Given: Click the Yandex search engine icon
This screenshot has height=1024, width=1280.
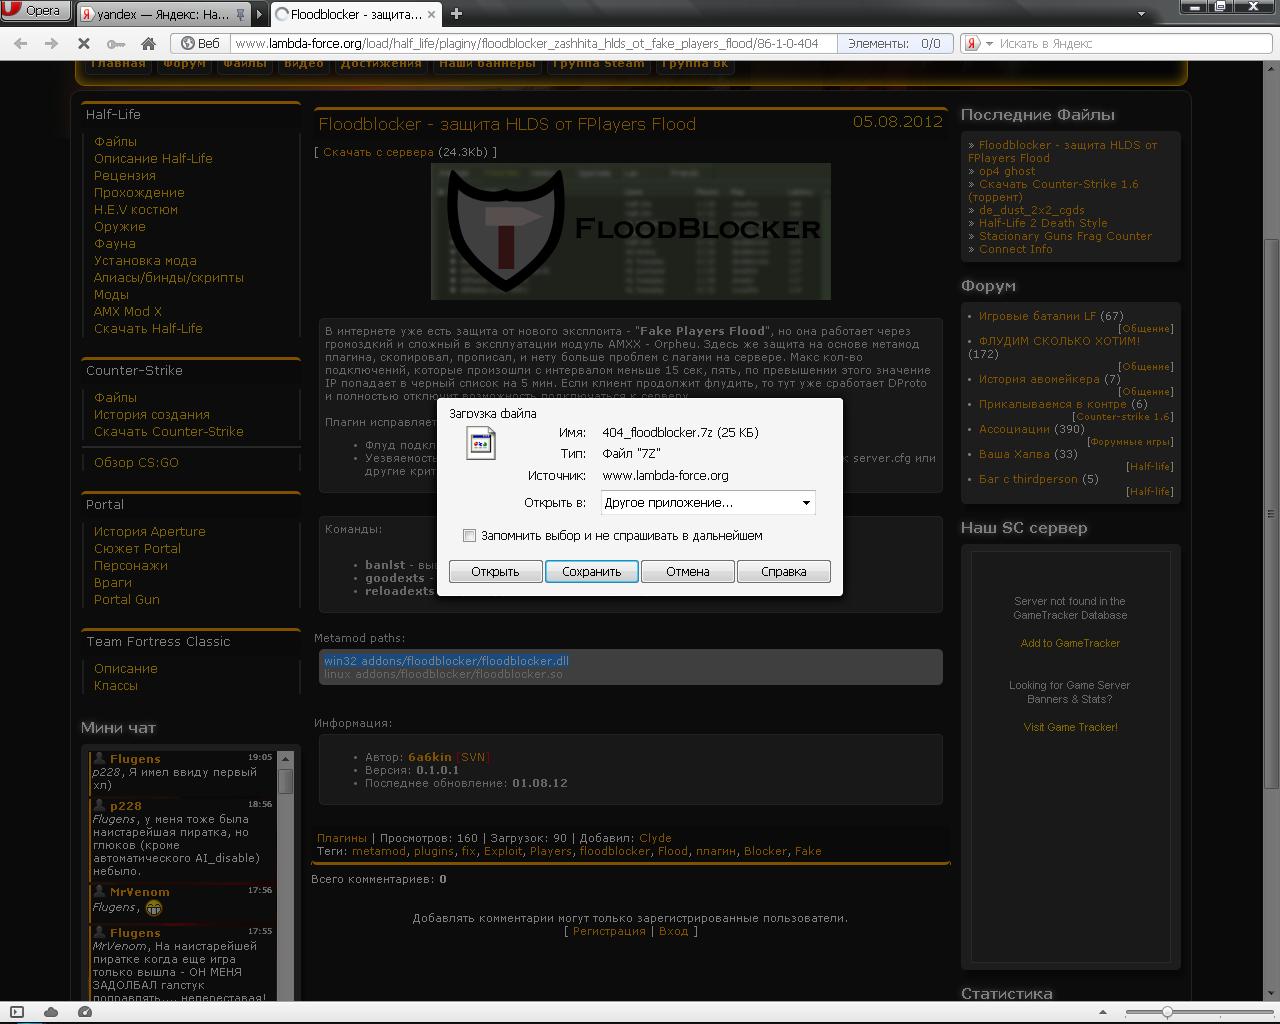Looking at the screenshot, I should pyautogui.click(x=972, y=44).
